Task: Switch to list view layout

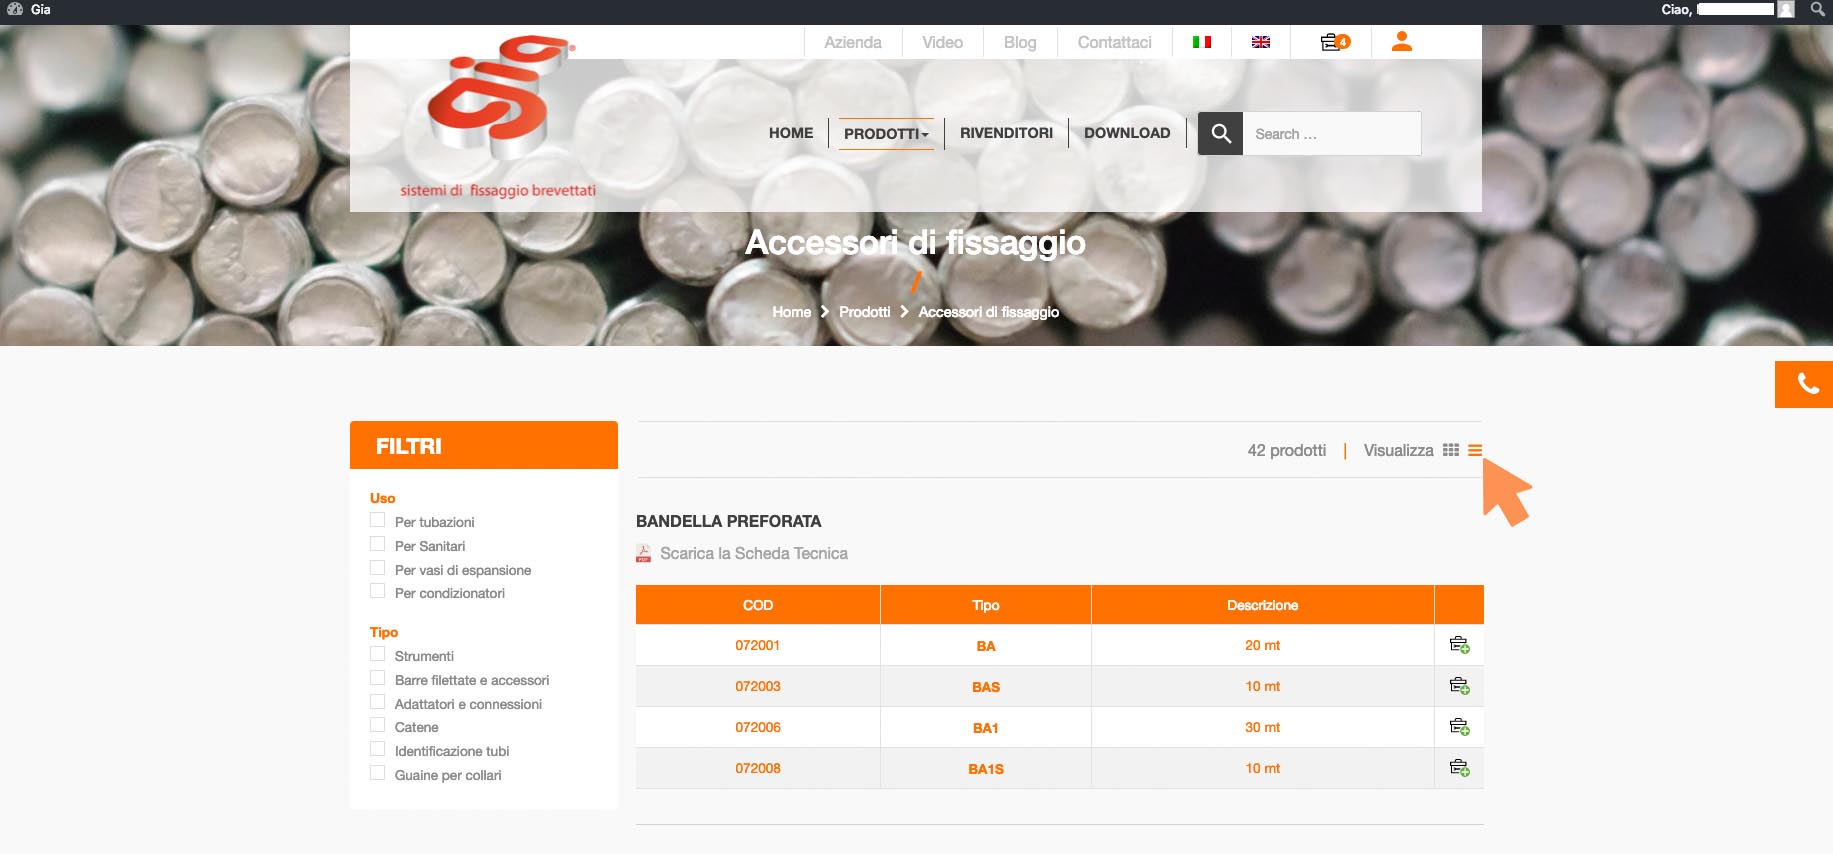Action: (x=1475, y=450)
